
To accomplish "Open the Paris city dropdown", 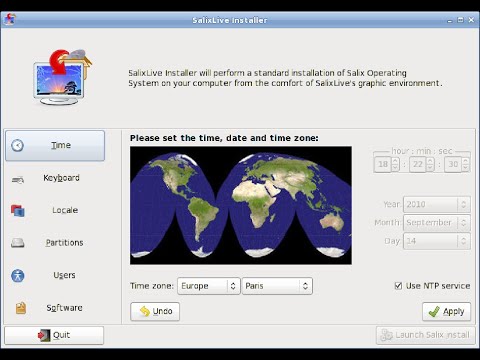I will pos(277,286).
